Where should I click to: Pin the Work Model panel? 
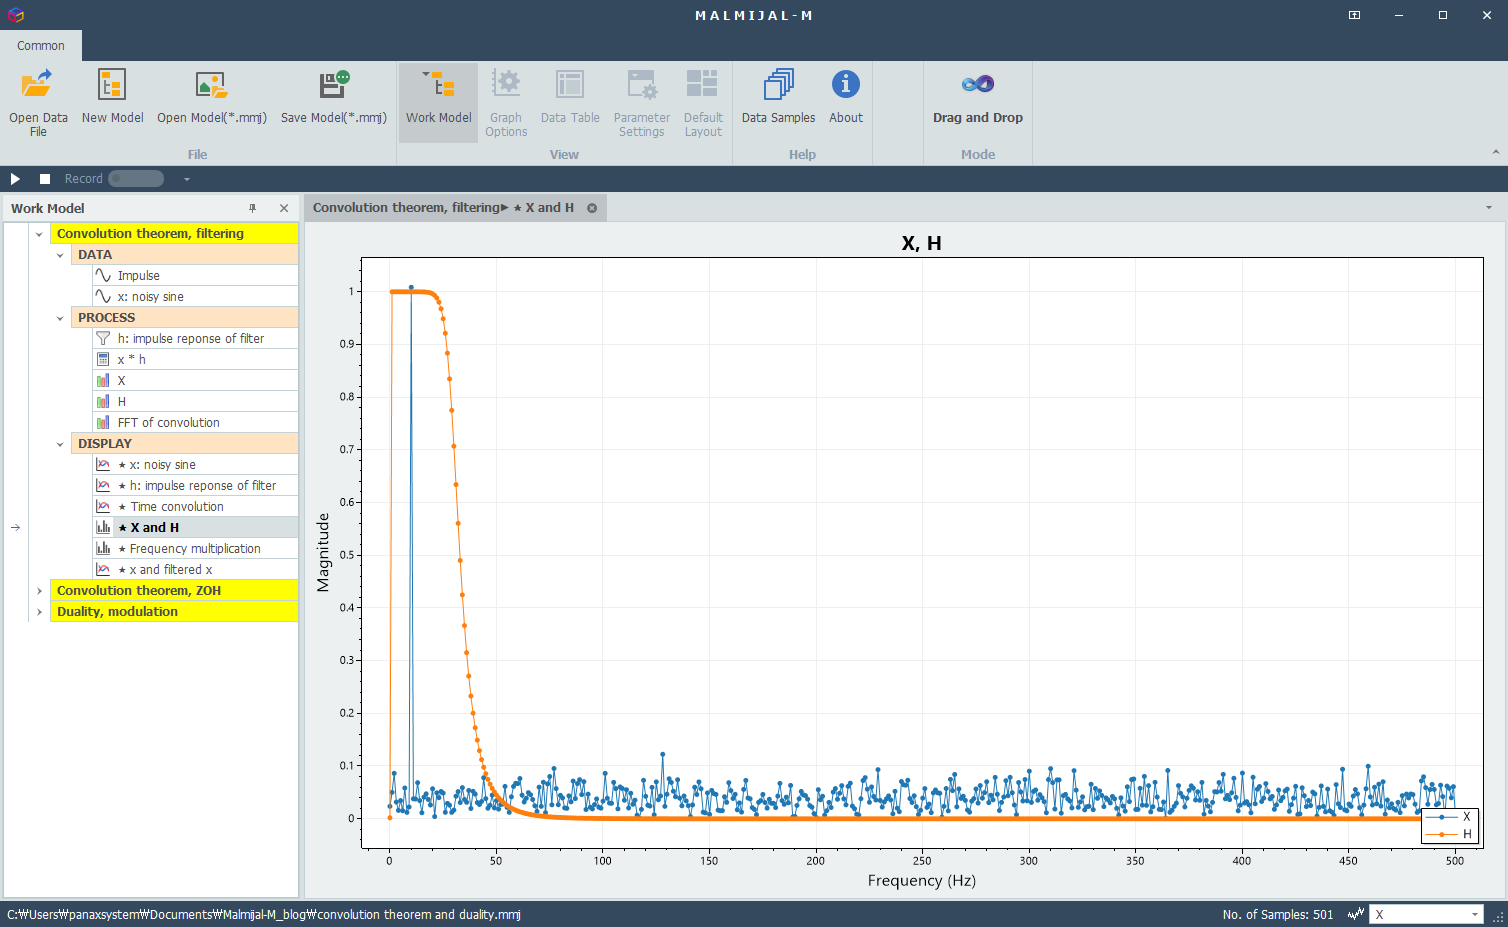pyautogui.click(x=253, y=208)
